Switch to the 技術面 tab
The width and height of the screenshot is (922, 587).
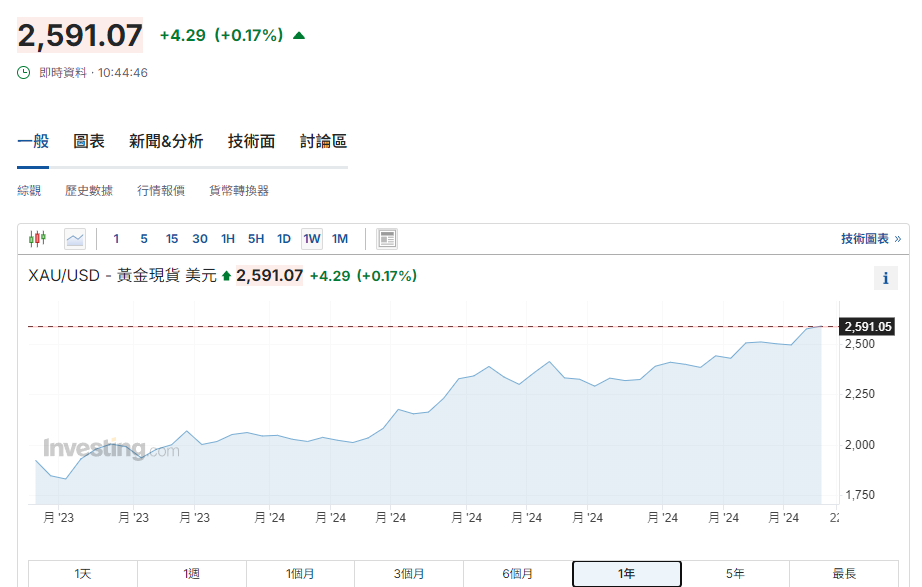pos(249,141)
